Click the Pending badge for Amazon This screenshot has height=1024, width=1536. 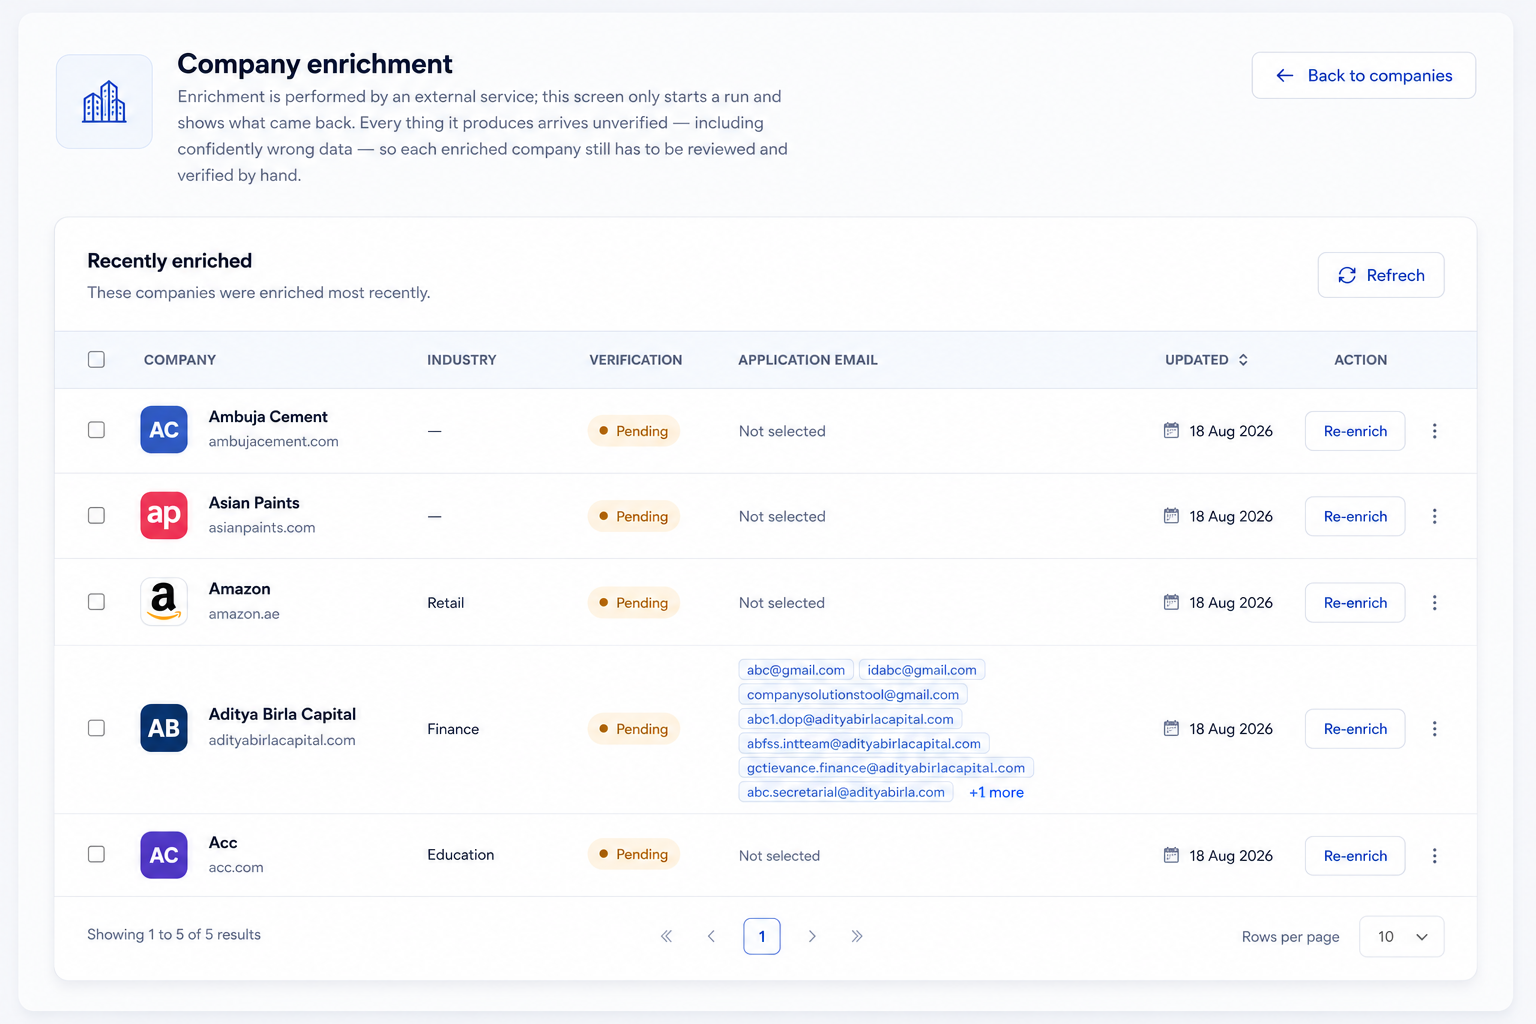click(634, 603)
